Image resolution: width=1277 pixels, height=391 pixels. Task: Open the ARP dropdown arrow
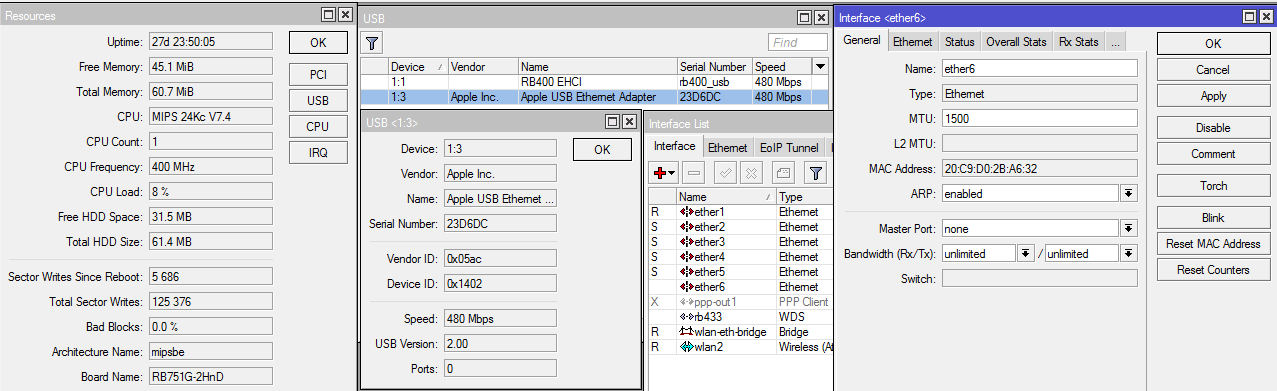[1129, 193]
